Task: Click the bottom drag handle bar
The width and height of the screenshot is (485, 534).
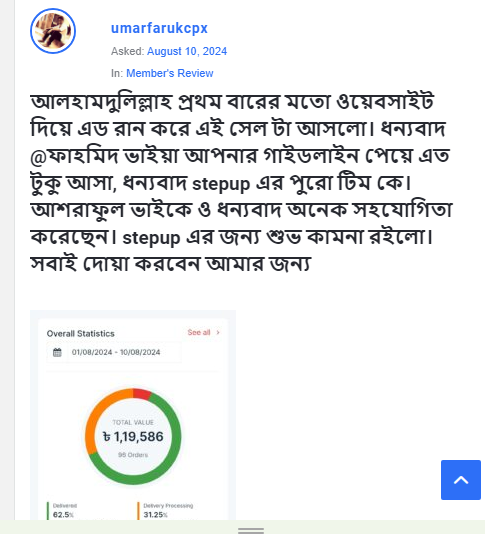Action: (x=251, y=531)
